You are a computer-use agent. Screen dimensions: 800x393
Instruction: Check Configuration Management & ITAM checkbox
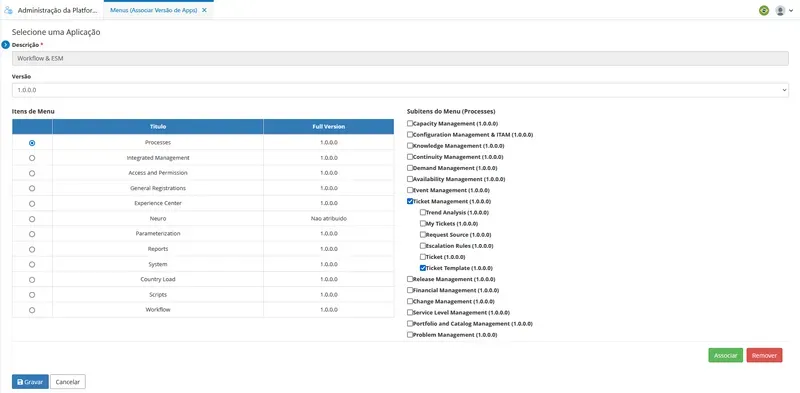point(410,135)
